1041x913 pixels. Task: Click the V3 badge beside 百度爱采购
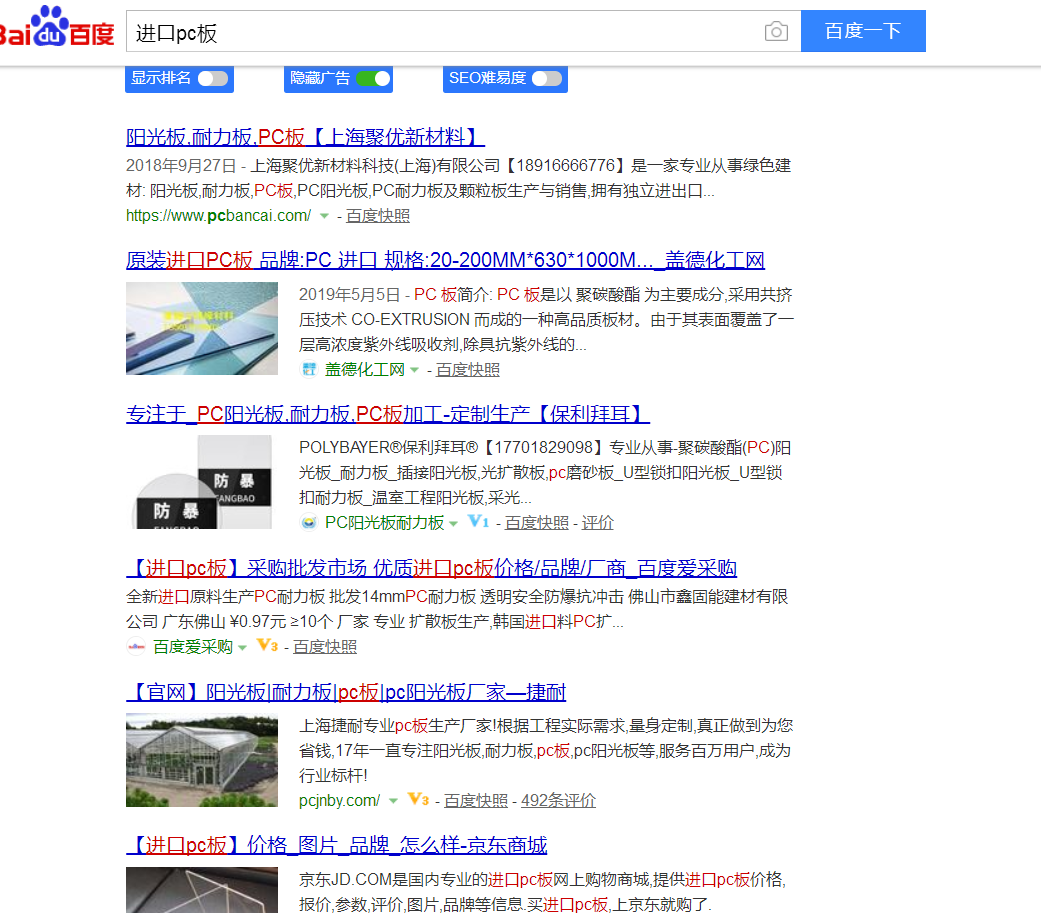tap(268, 645)
